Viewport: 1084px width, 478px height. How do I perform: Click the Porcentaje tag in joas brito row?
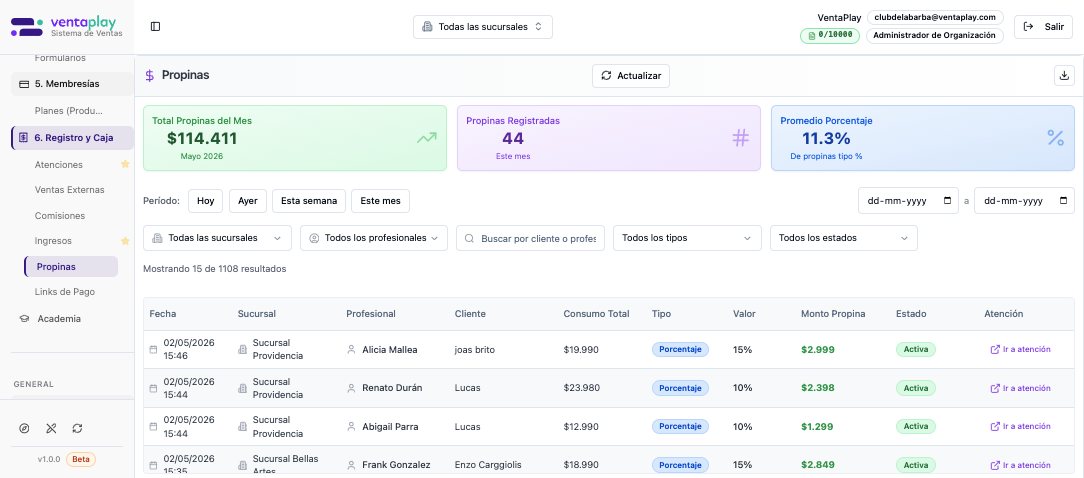point(680,349)
